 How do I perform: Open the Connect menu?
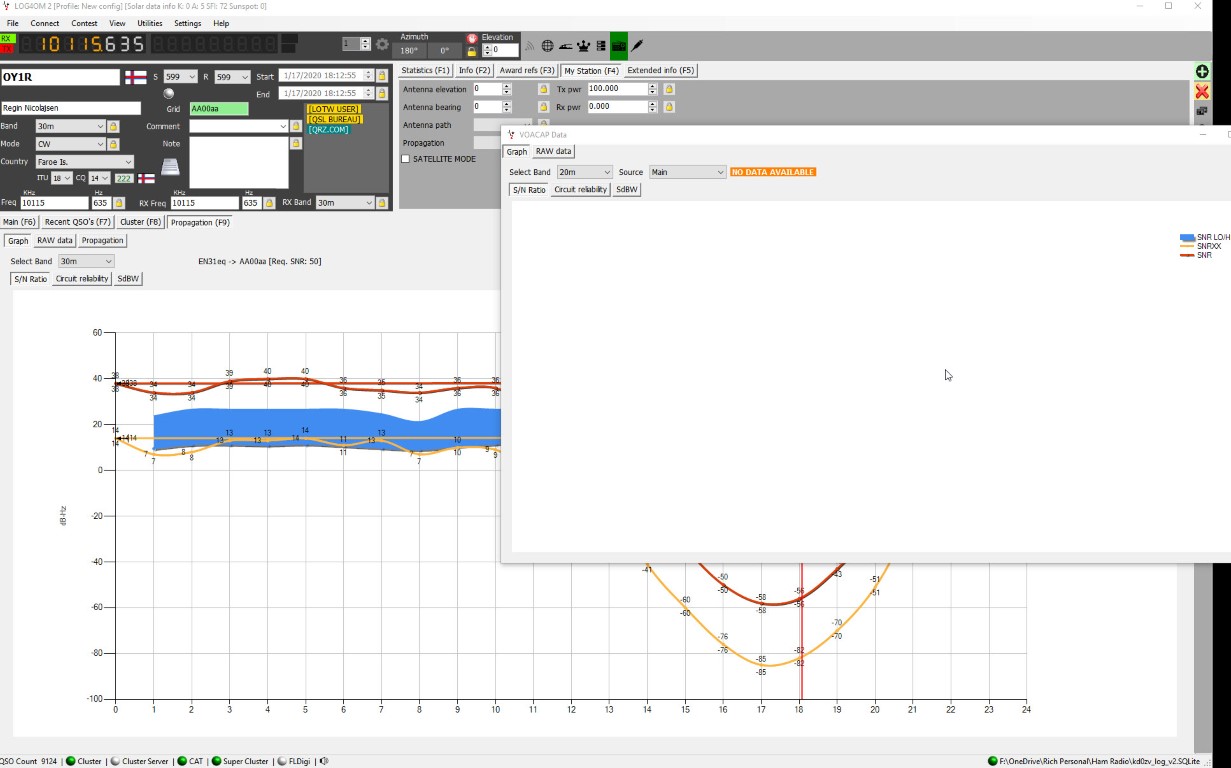(x=45, y=23)
